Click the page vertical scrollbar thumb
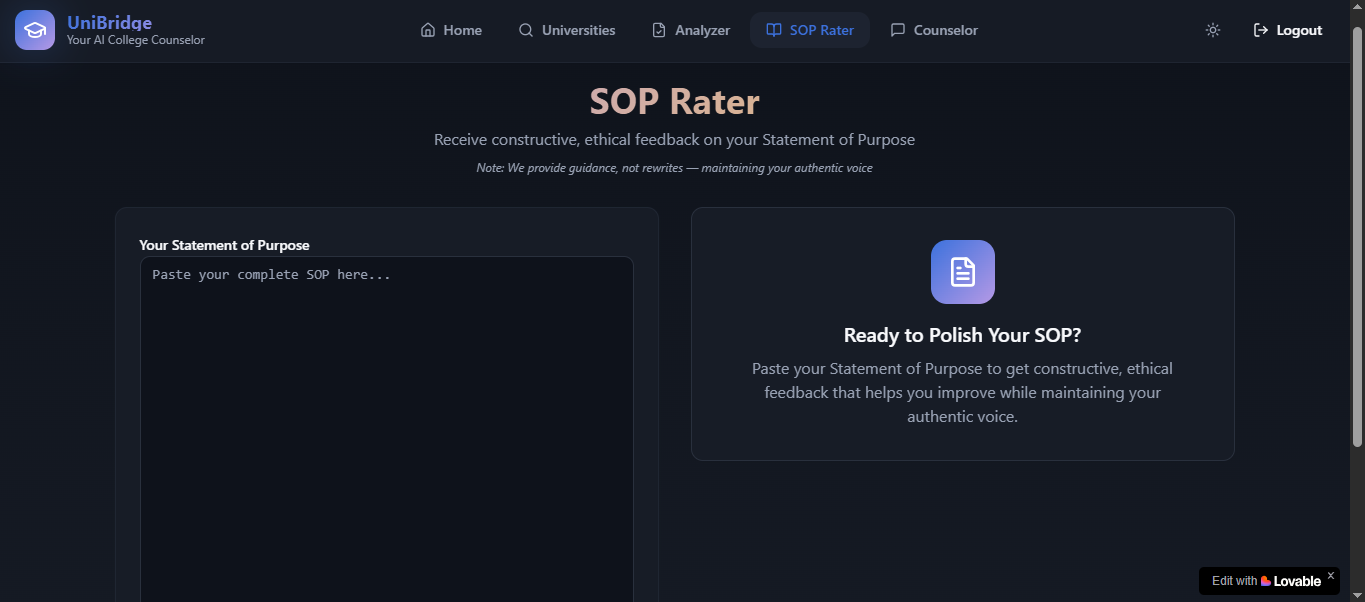This screenshot has height=602, width=1365. 1357,236
